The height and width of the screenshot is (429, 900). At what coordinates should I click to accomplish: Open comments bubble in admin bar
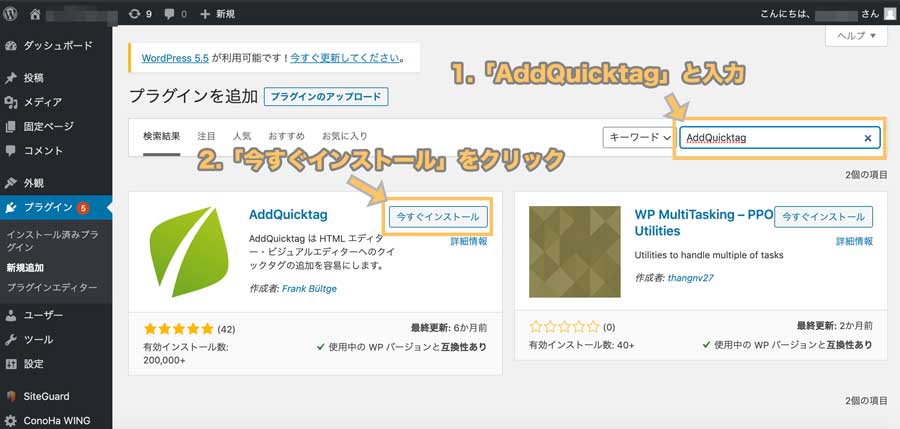(x=176, y=14)
